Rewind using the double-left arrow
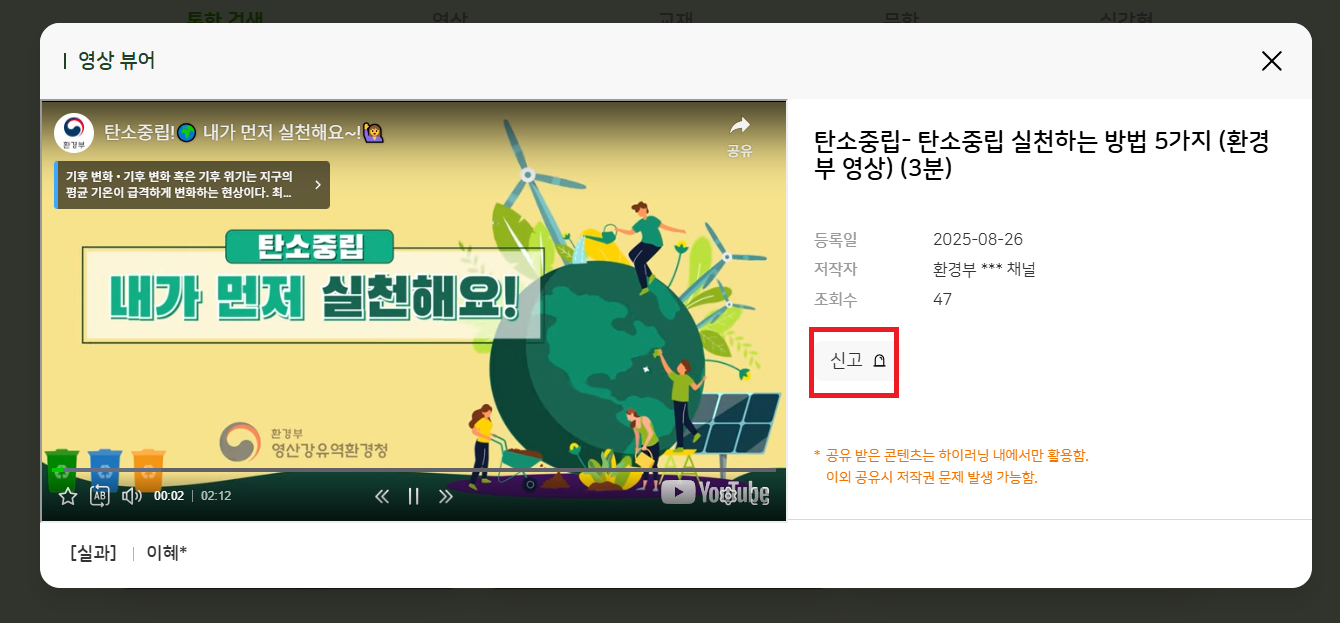The image size is (1340, 623). [x=381, y=496]
